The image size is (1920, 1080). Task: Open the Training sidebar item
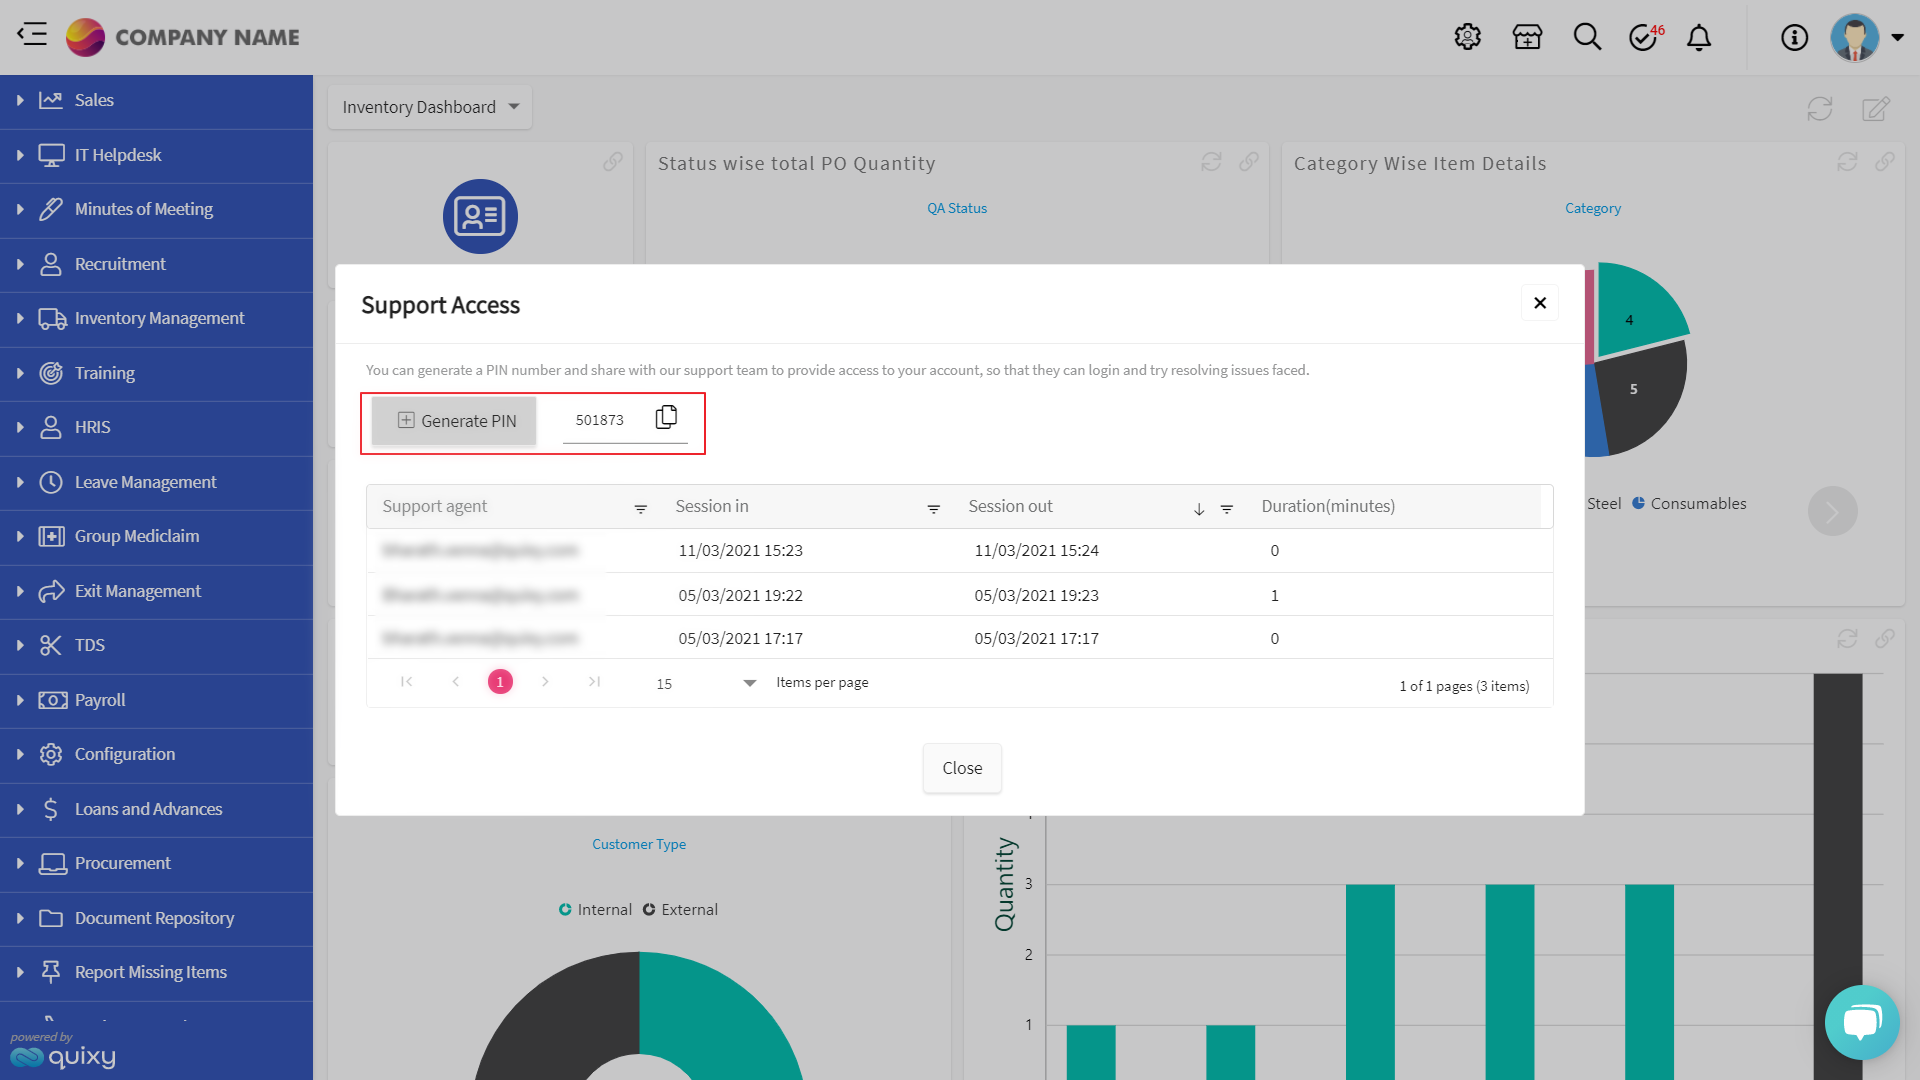pos(156,373)
